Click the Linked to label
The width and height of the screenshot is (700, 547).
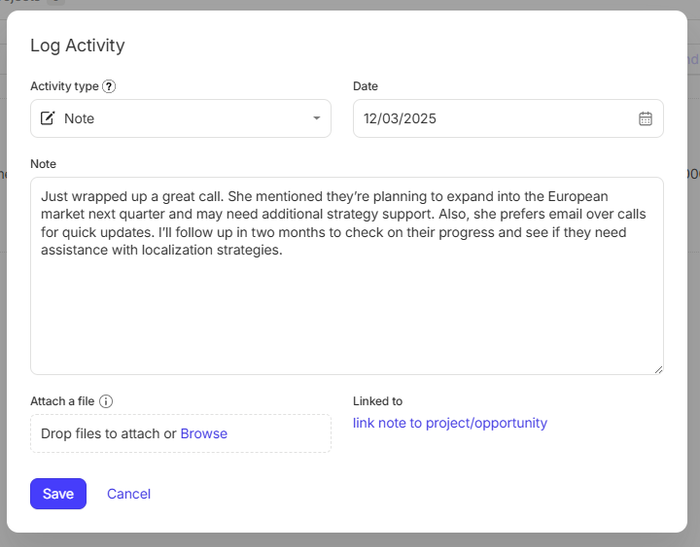click(378, 401)
